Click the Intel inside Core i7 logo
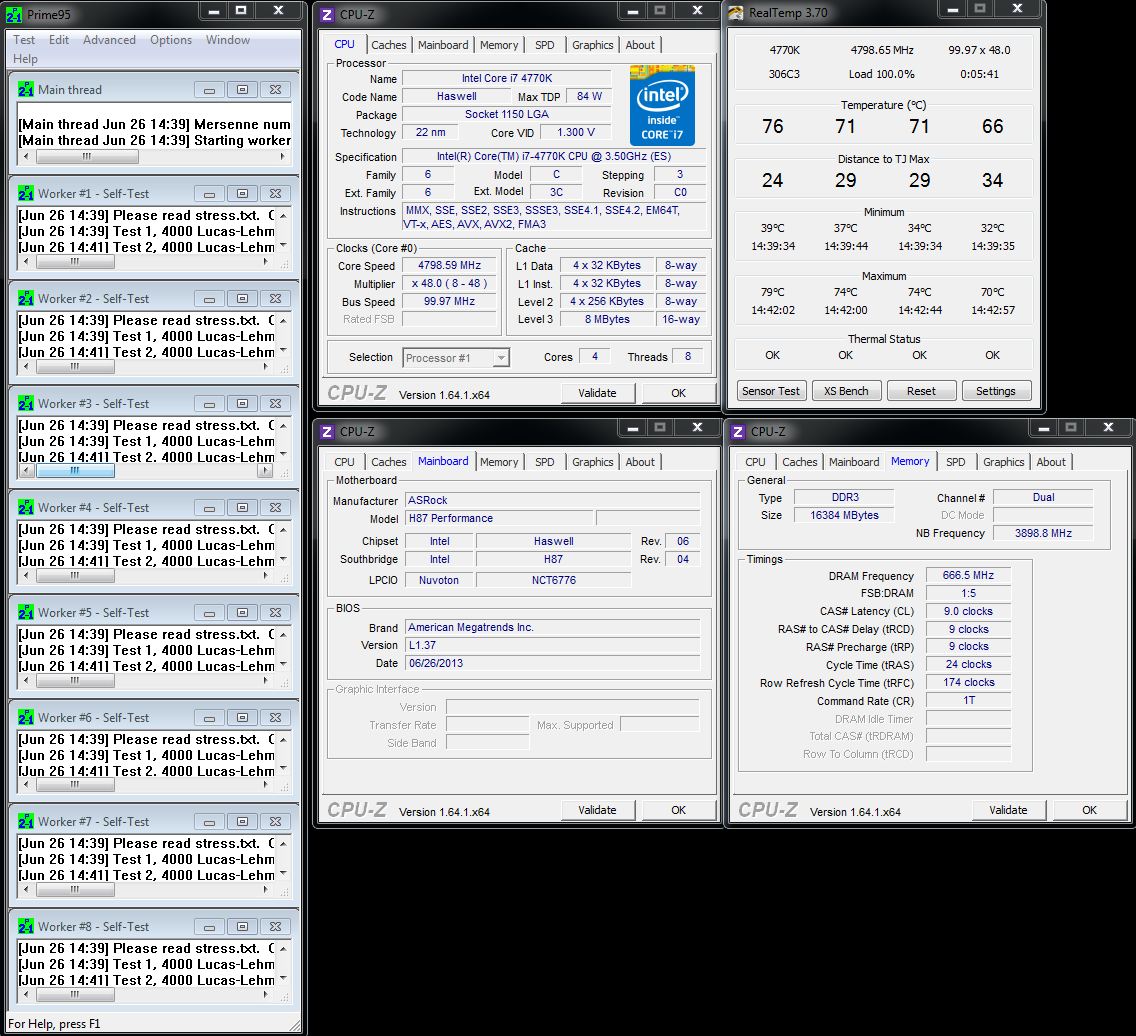Screen dimensions: 1136x1036 pos(662,105)
